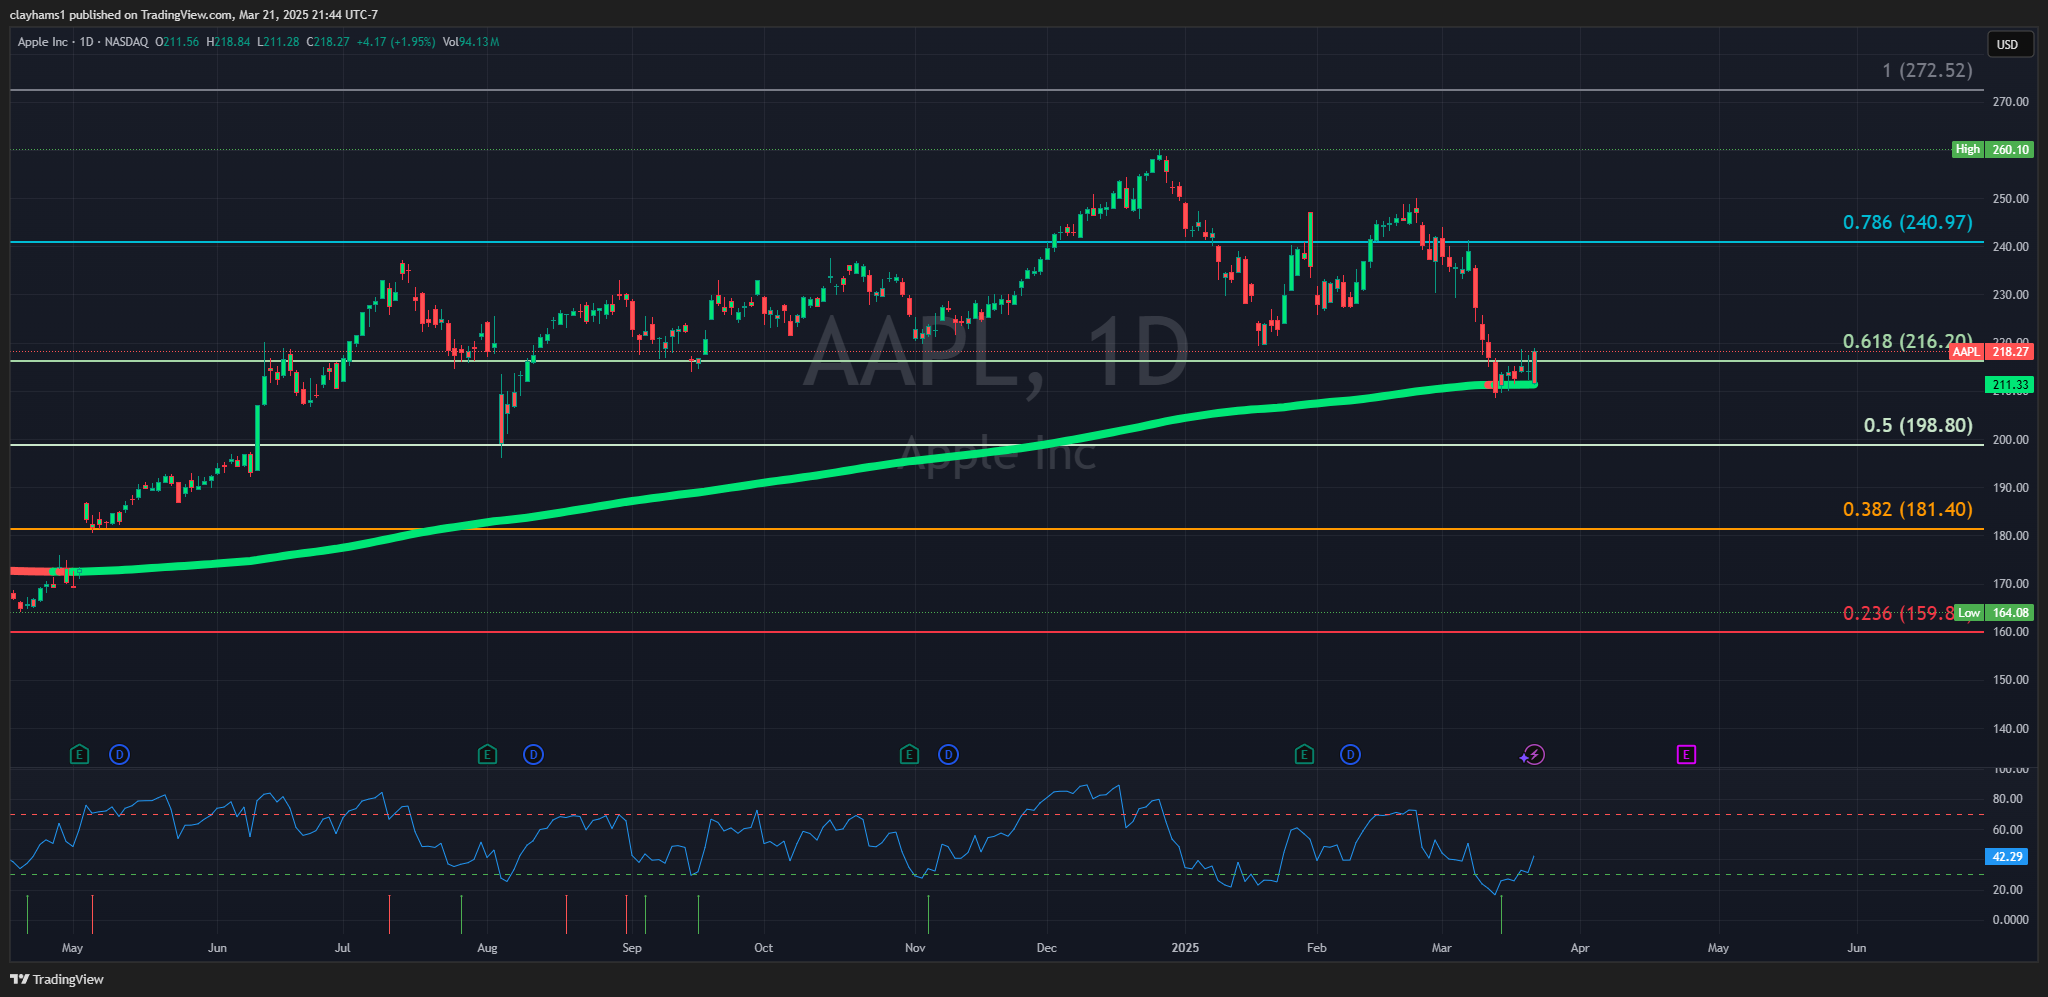Click the 2025 label on time axis

tap(1185, 947)
